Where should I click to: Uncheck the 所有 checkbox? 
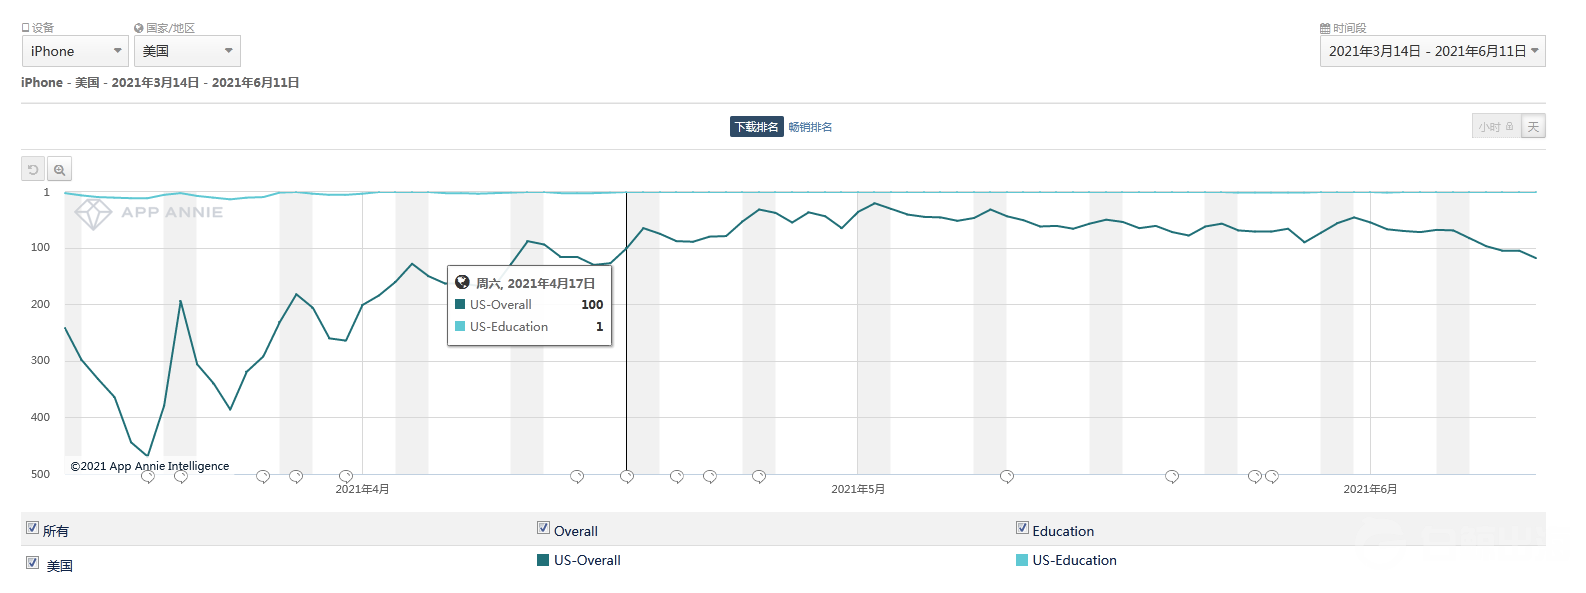(x=33, y=528)
